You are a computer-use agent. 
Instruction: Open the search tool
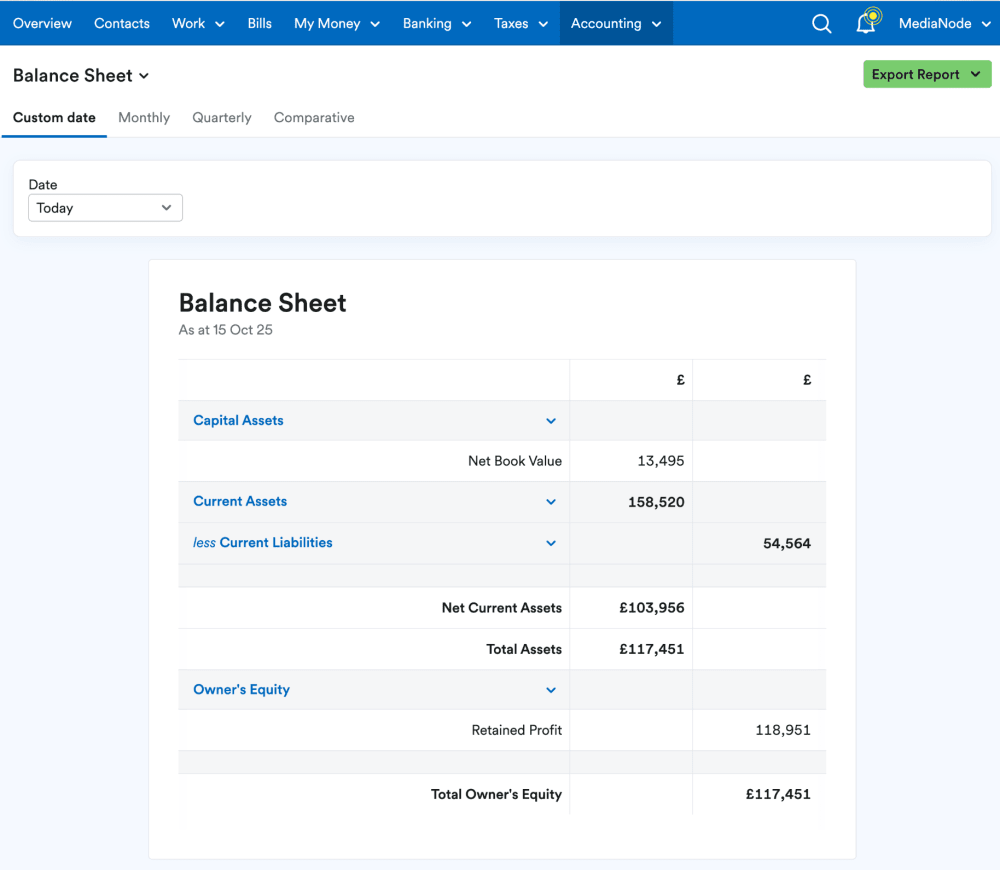pyautogui.click(x=821, y=23)
